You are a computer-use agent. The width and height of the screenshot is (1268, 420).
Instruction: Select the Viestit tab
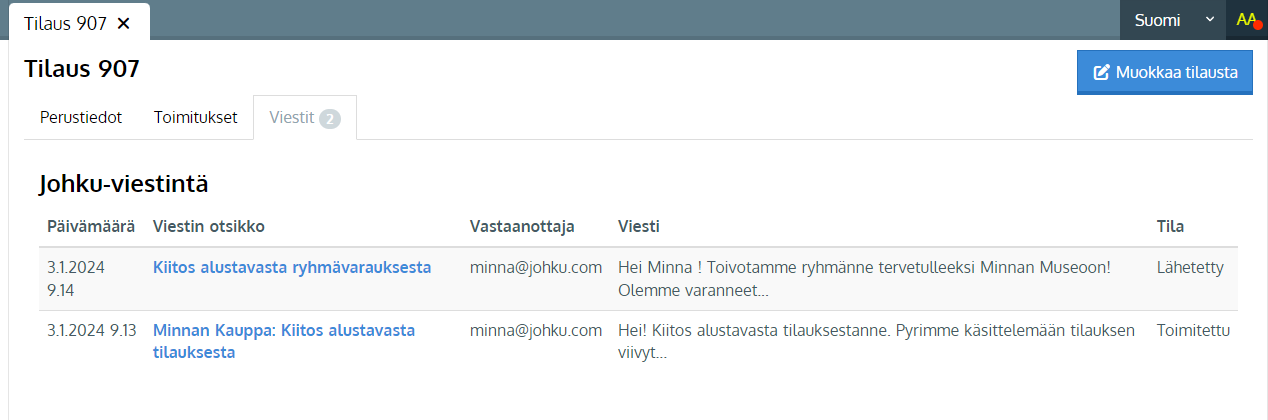point(305,118)
